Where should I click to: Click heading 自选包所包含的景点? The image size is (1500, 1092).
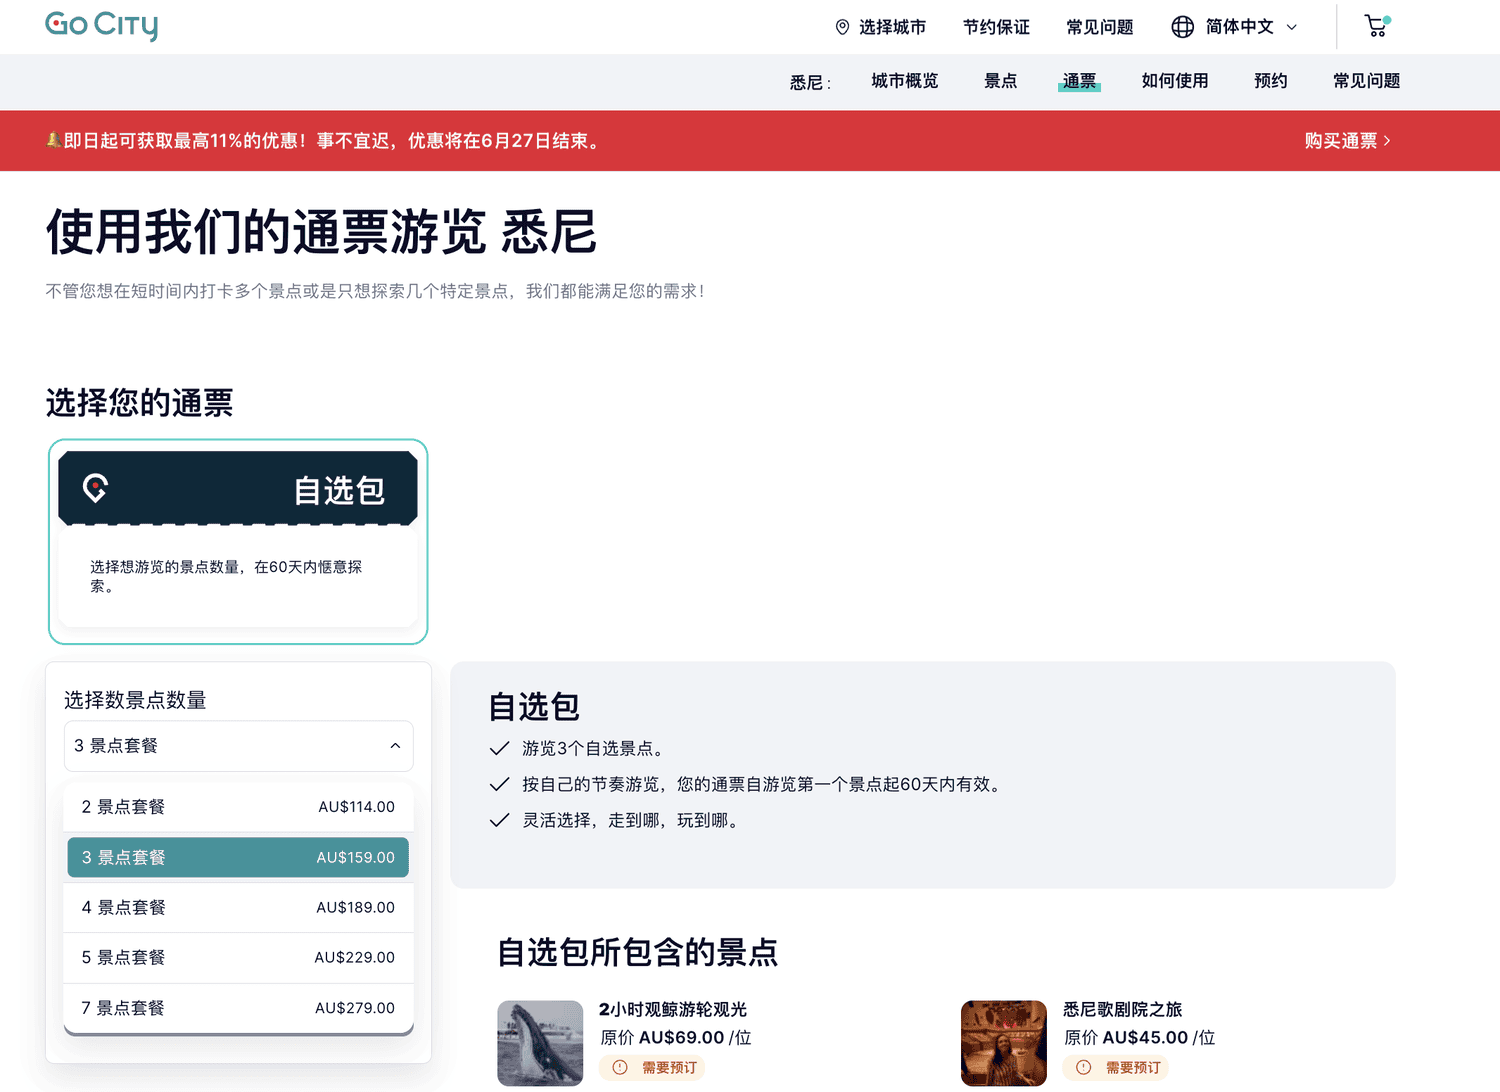coord(638,952)
